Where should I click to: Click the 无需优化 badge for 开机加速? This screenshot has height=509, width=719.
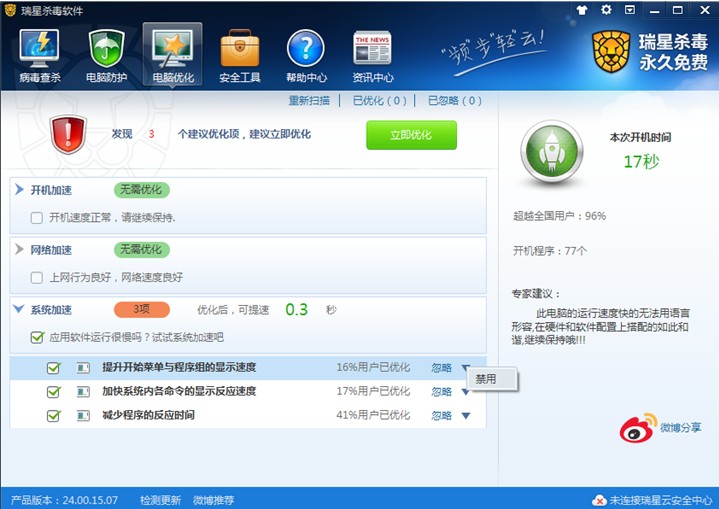click(142, 190)
